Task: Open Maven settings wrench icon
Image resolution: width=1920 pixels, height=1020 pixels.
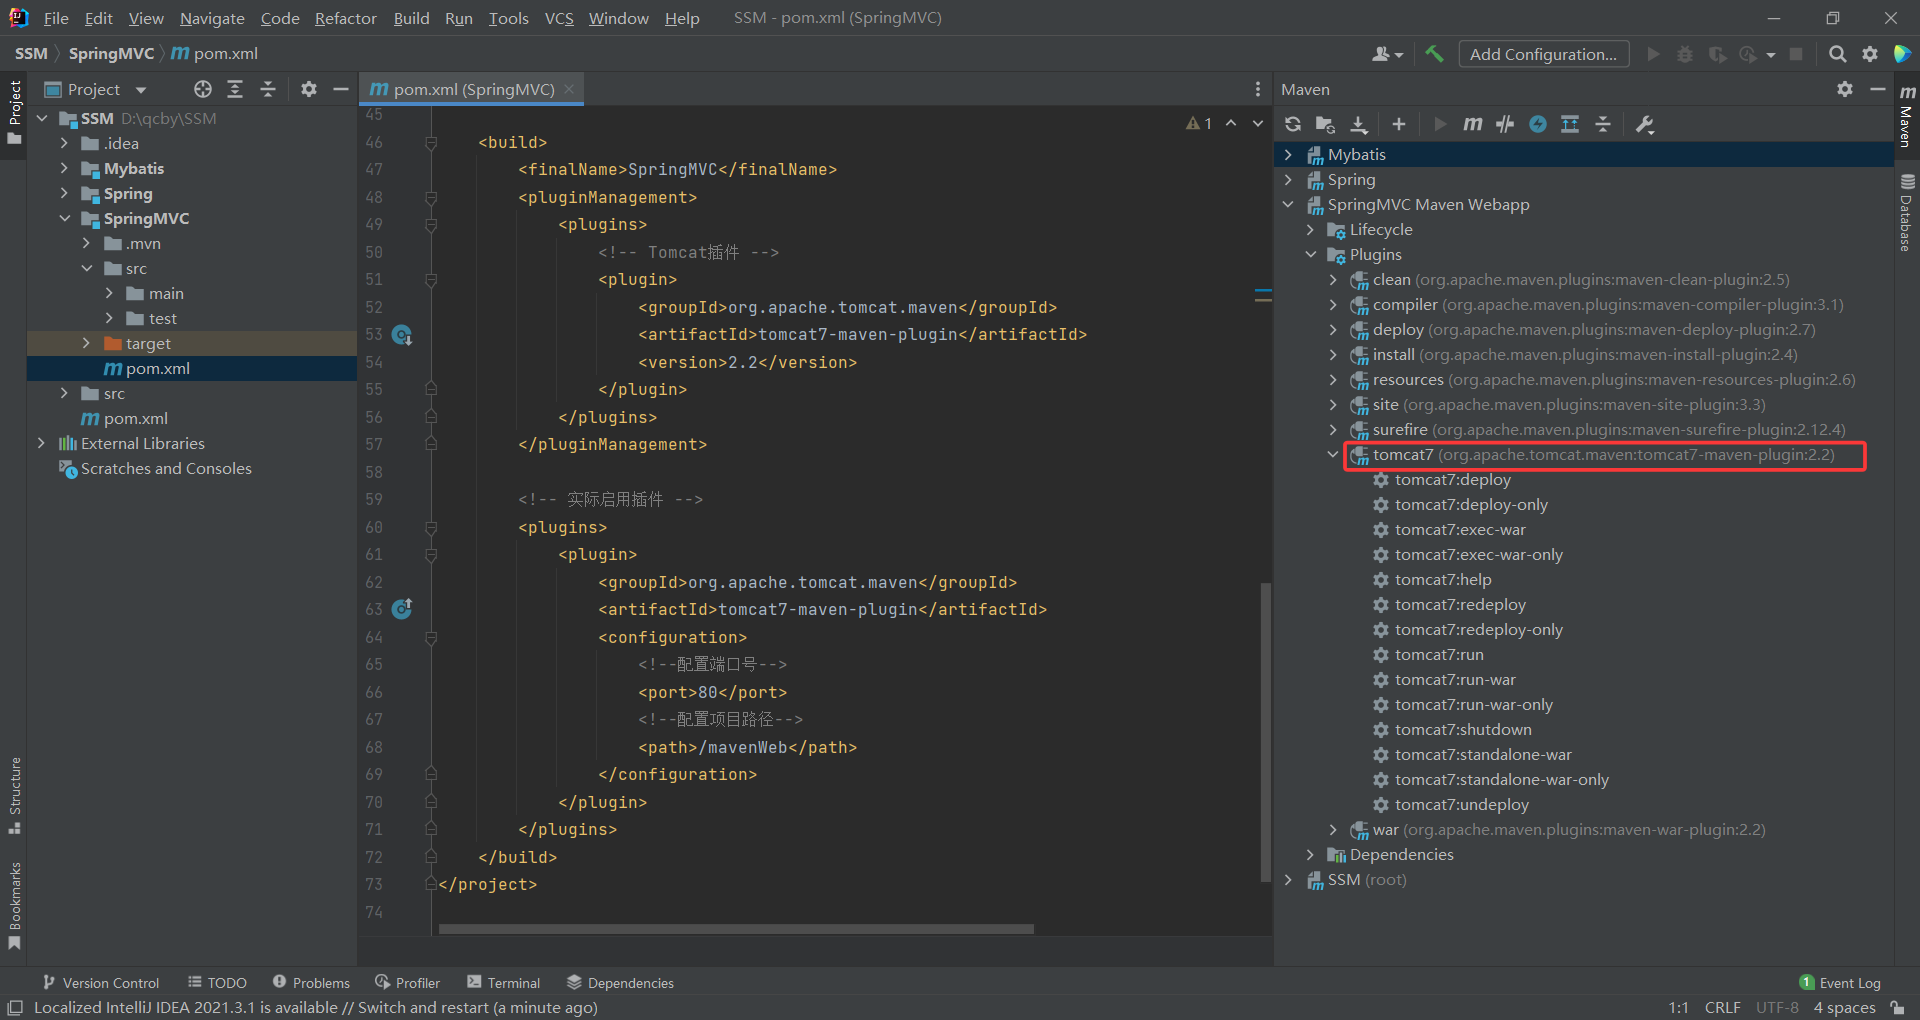Action: pyautogui.click(x=1645, y=124)
